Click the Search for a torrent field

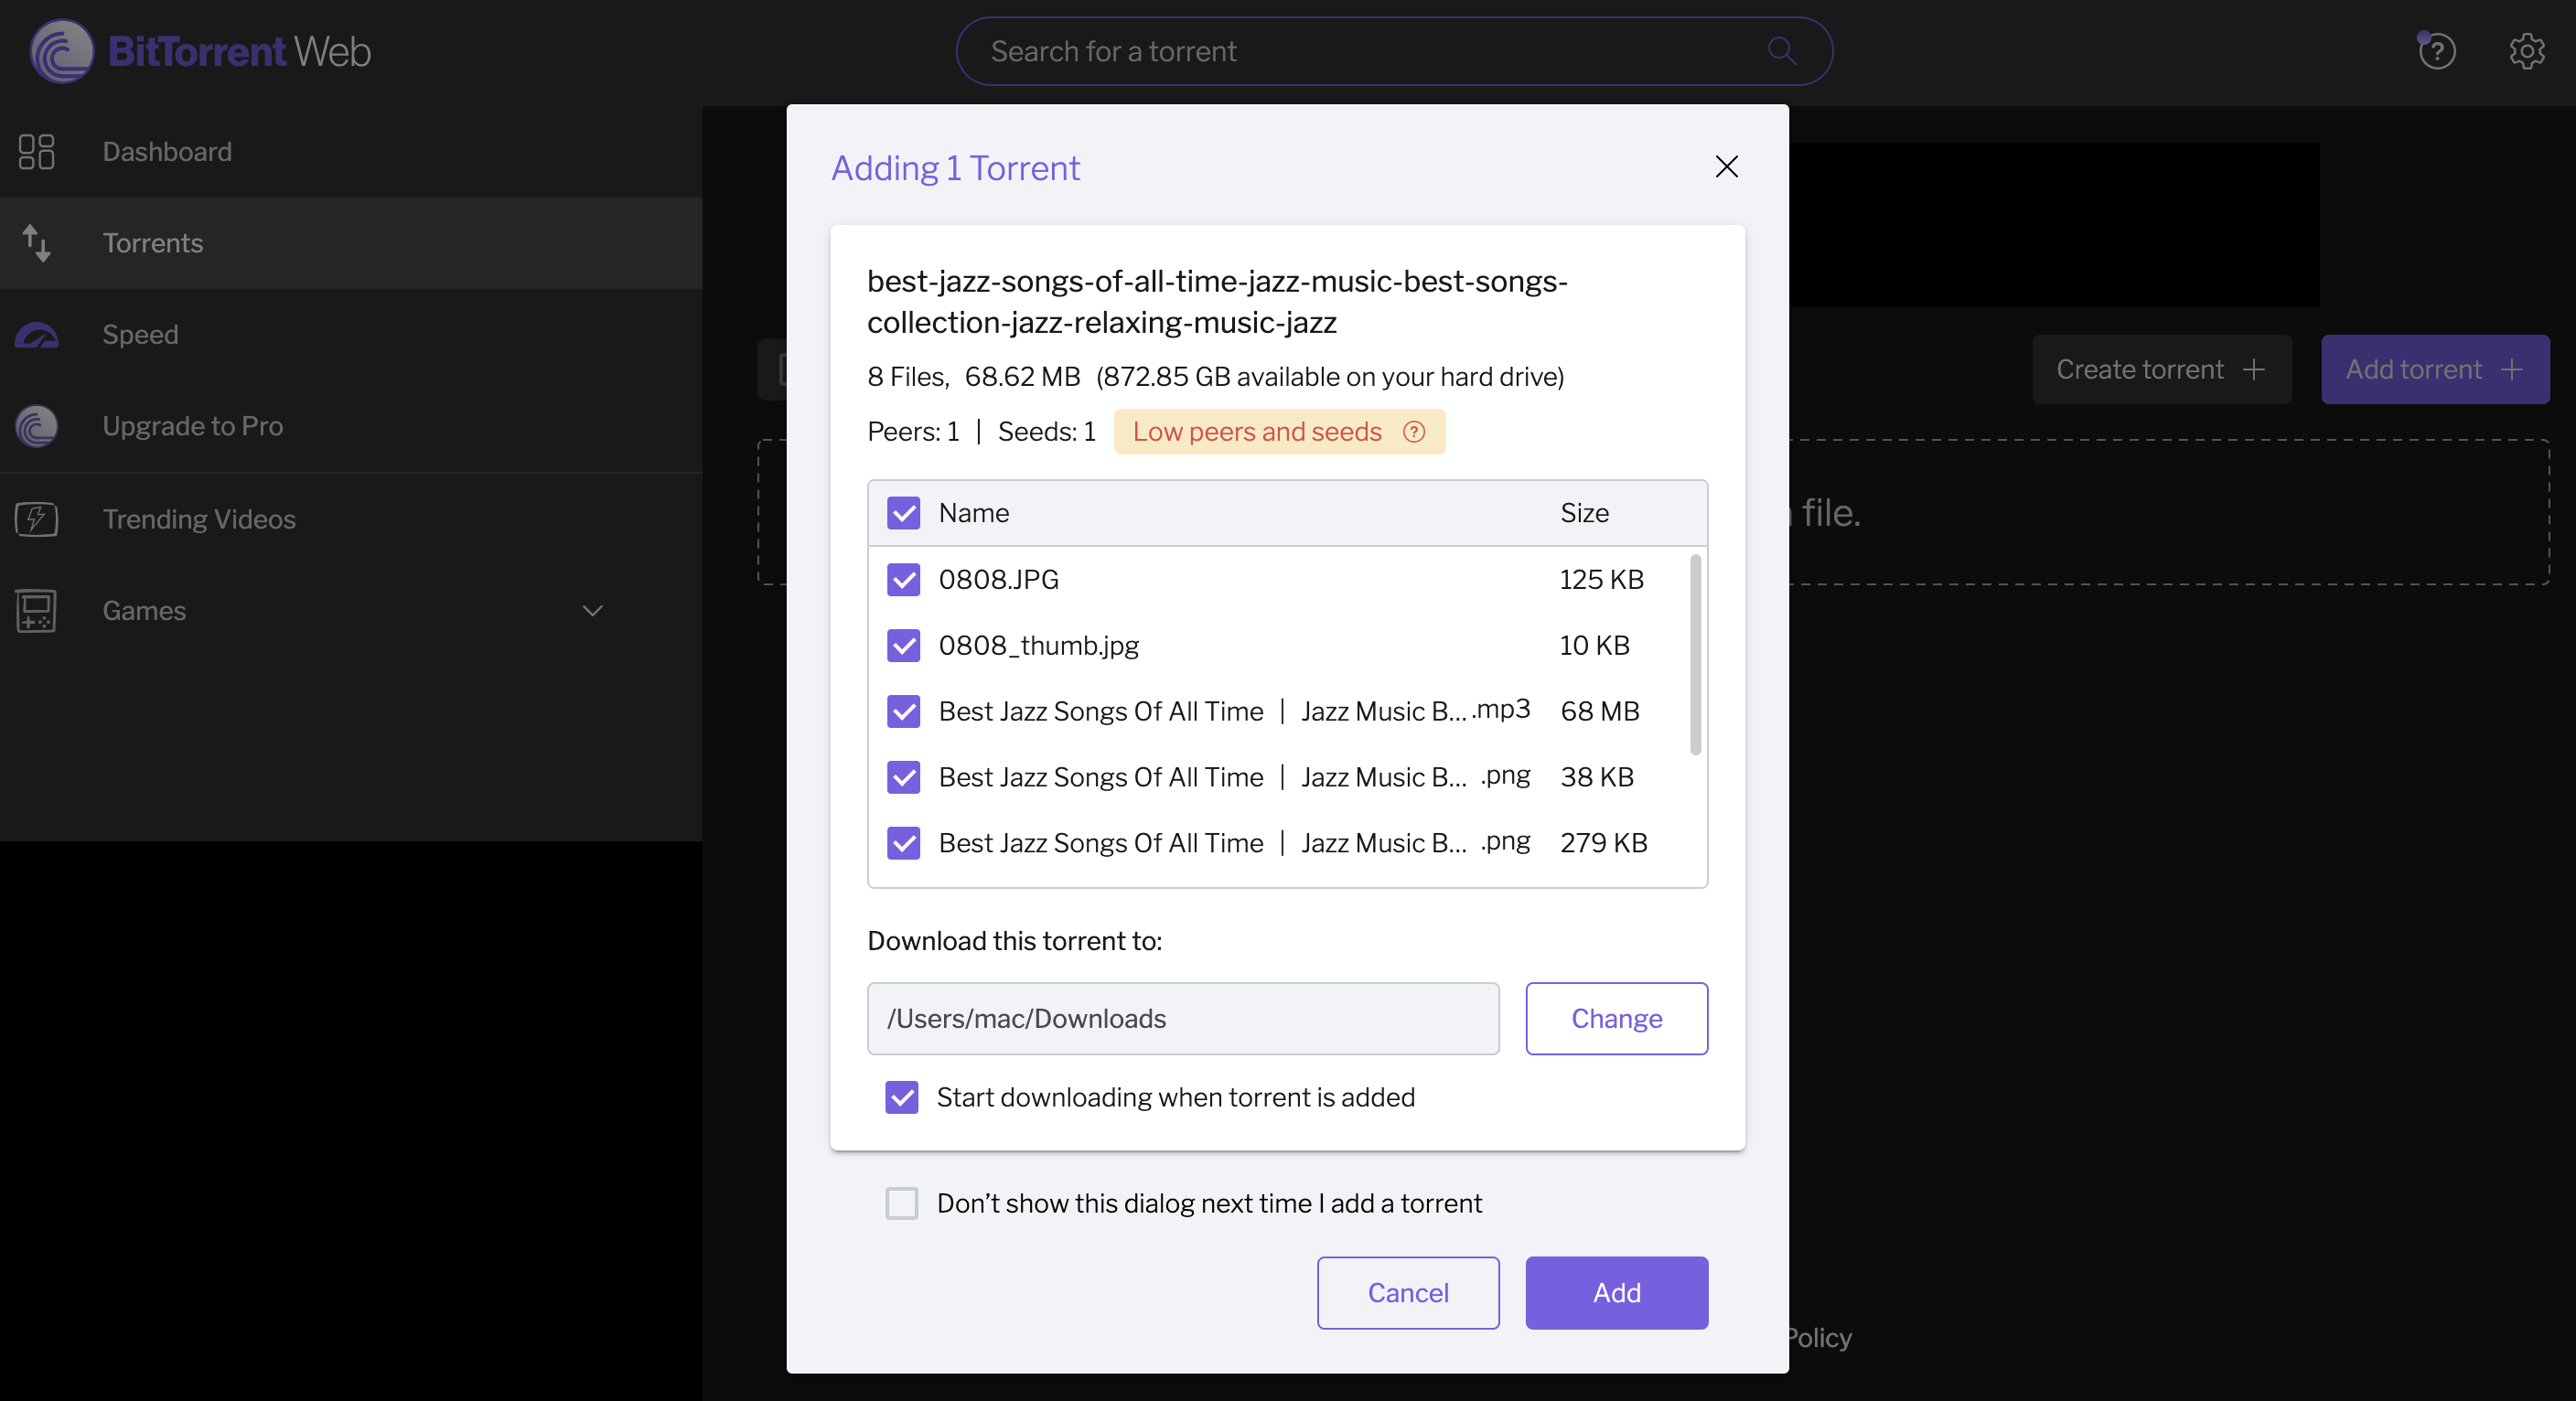[x=1394, y=51]
